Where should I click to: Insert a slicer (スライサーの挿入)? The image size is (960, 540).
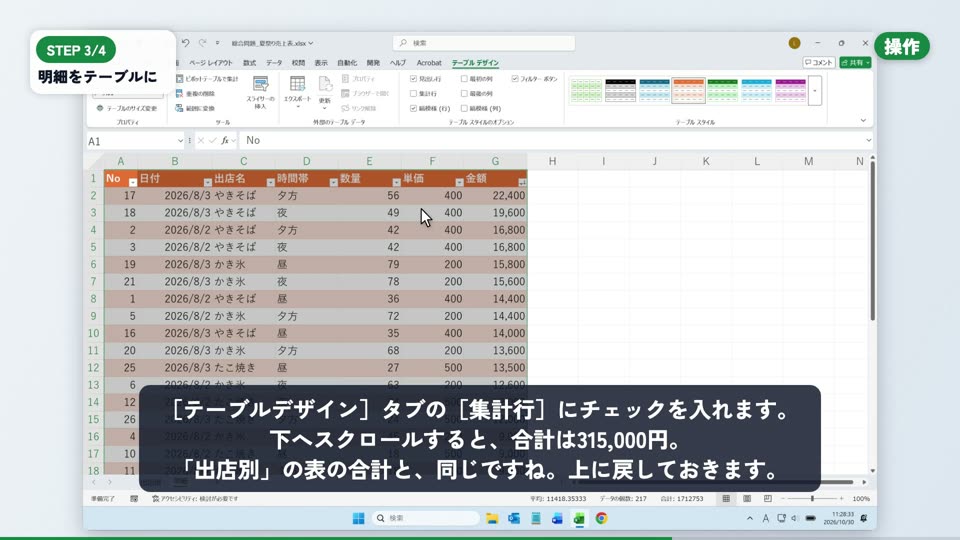tap(260, 92)
